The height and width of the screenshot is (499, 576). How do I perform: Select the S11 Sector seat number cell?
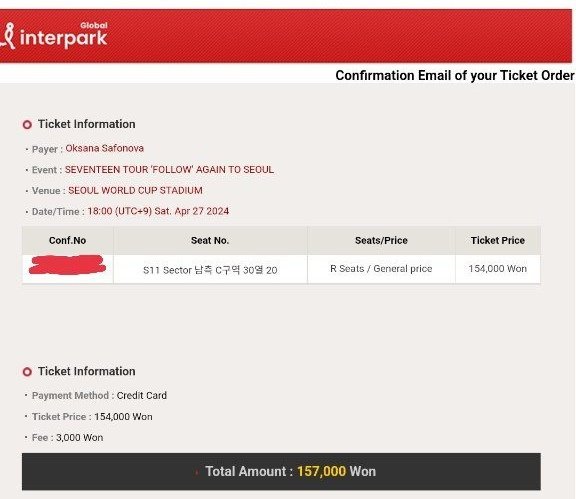tap(210, 270)
